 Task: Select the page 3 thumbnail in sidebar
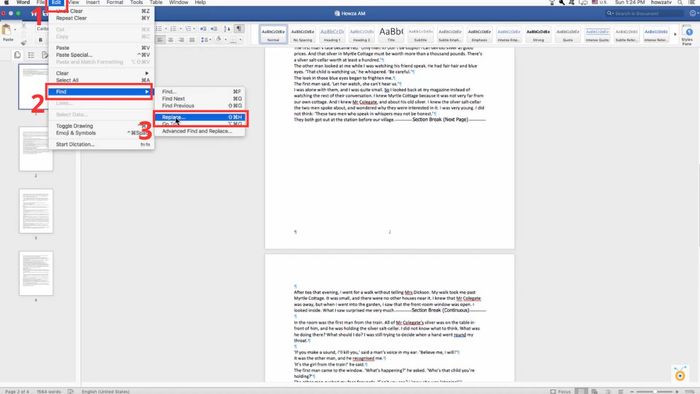click(36, 211)
